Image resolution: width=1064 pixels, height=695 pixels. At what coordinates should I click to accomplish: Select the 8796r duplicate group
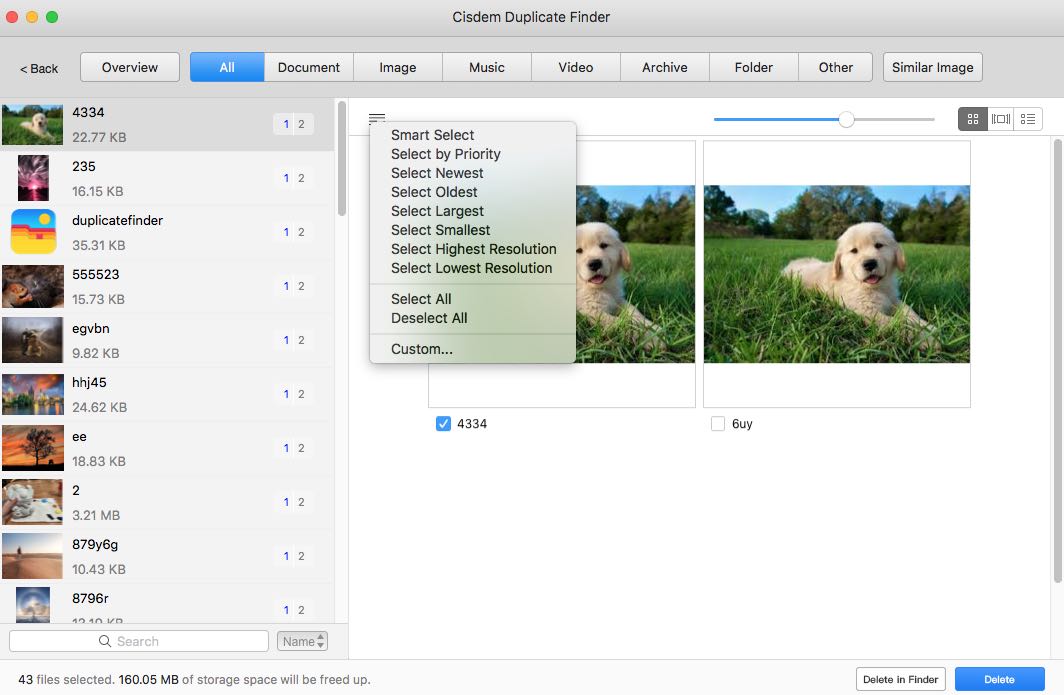[167, 604]
